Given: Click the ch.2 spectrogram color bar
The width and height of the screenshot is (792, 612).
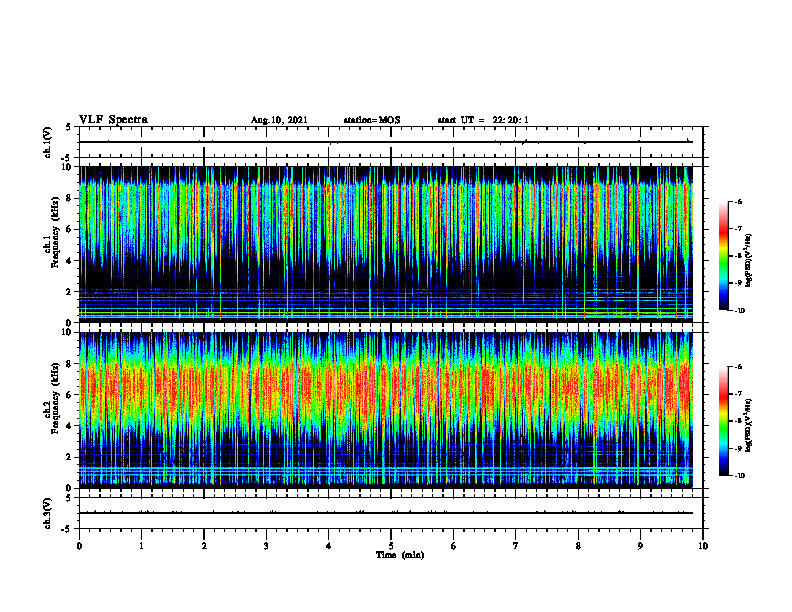Looking at the screenshot, I should [723, 421].
